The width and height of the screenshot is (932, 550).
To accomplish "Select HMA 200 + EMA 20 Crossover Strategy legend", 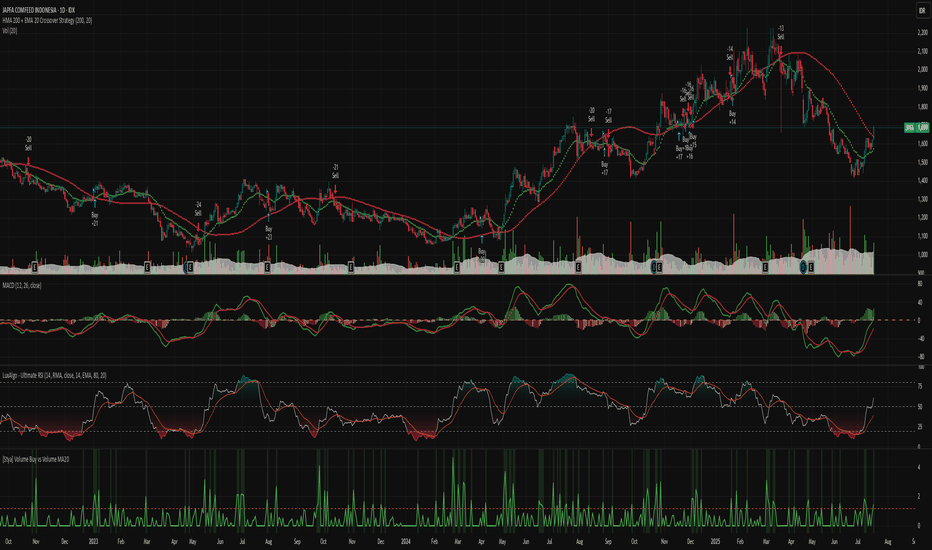I will 47,20.
